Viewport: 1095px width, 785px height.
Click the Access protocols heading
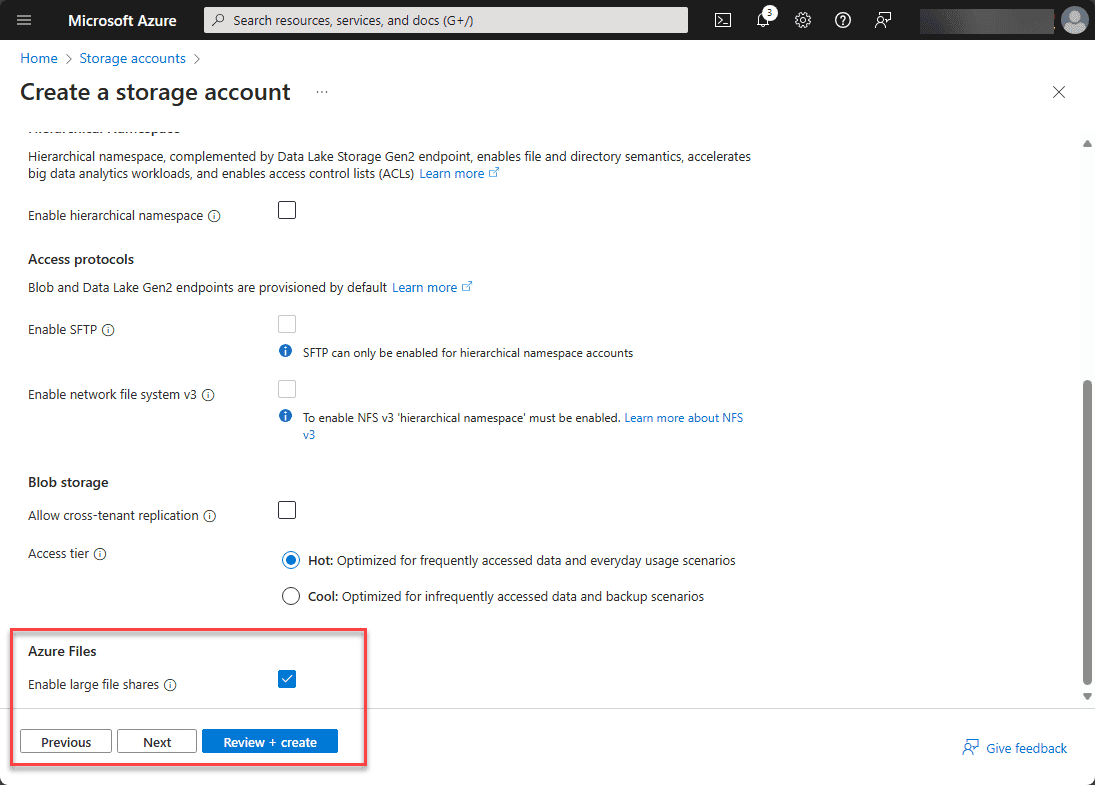(x=81, y=260)
